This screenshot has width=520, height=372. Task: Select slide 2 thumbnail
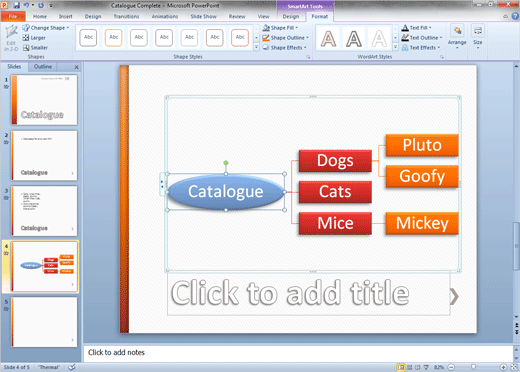point(44,155)
